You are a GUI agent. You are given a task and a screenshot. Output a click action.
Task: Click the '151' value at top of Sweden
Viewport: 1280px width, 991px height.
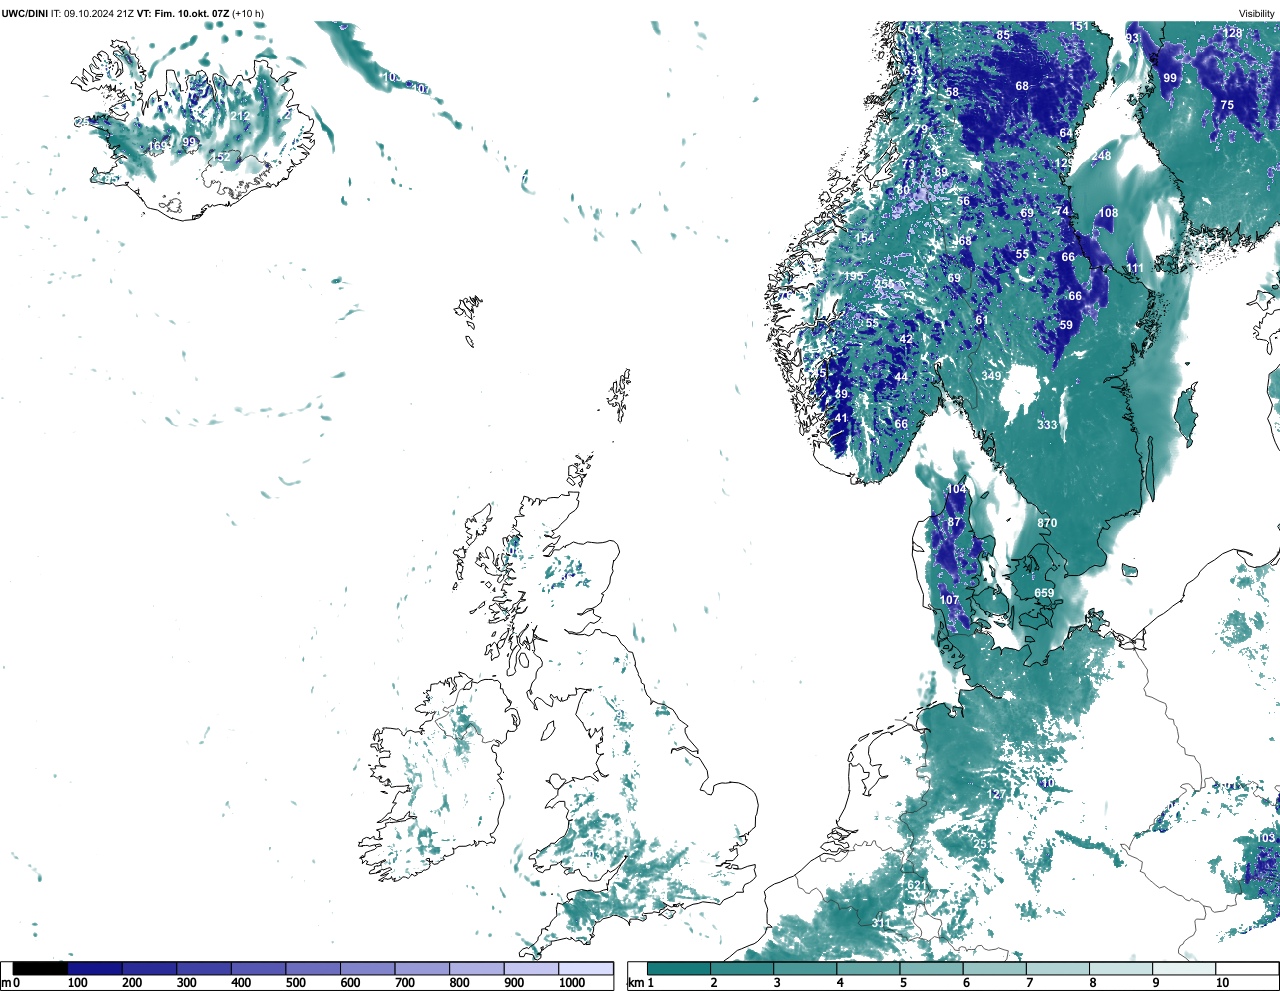(x=1079, y=27)
